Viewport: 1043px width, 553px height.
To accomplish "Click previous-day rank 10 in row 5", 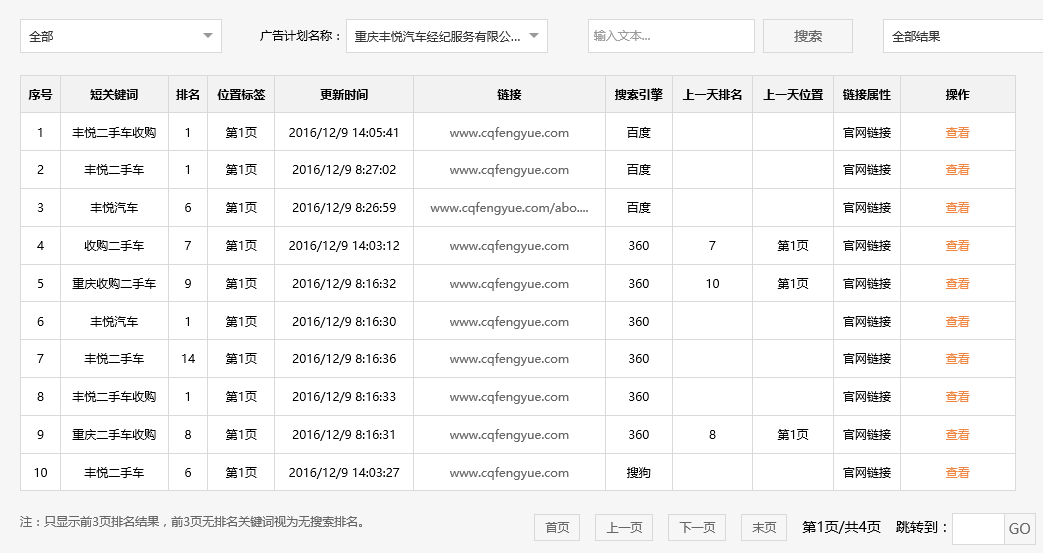I will (712, 283).
